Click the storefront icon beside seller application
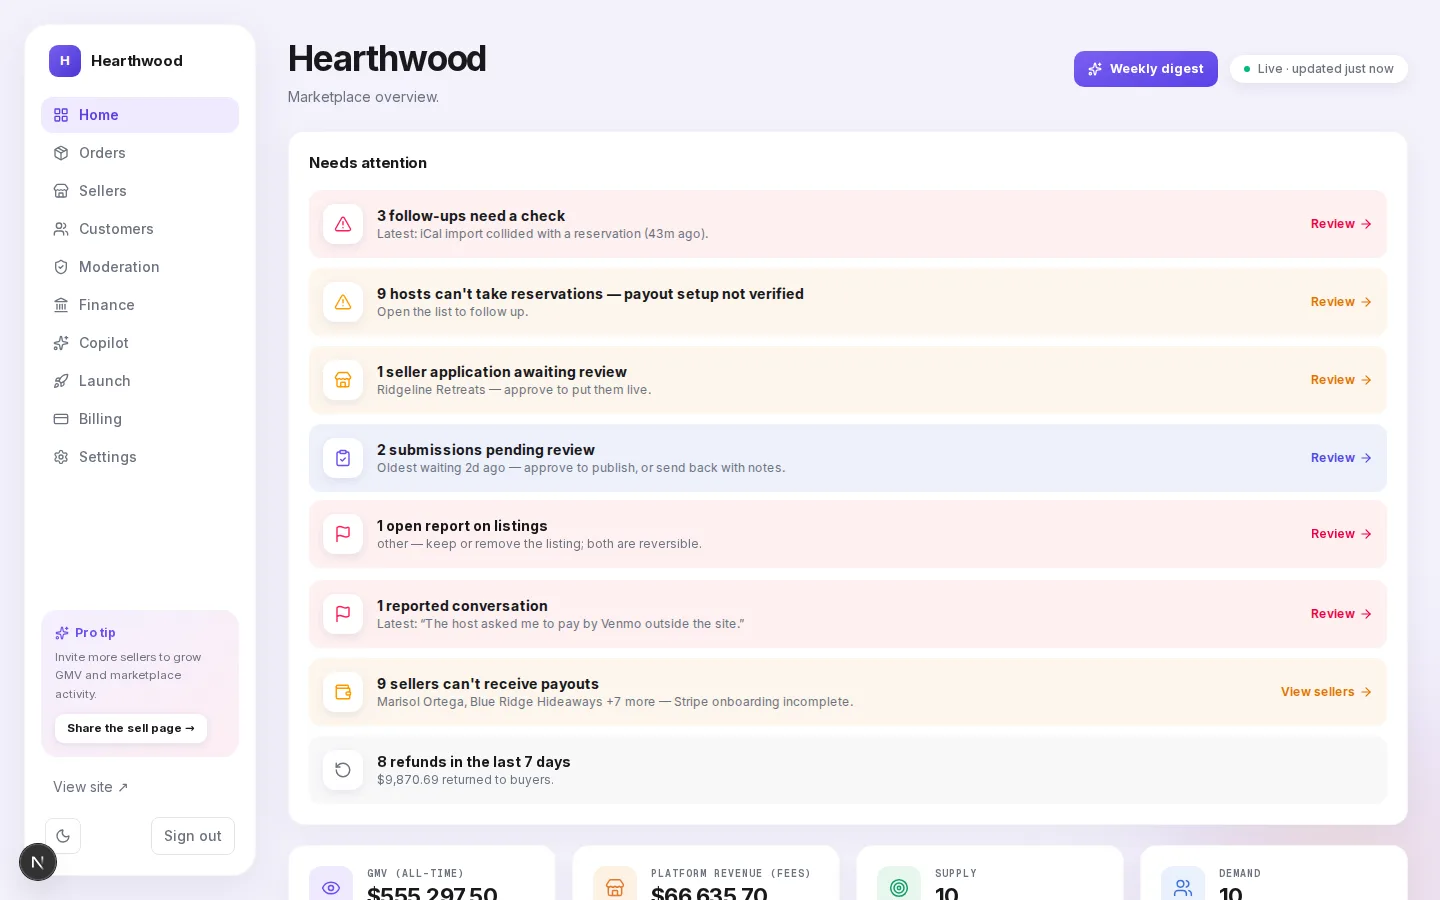The width and height of the screenshot is (1440, 900). coord(343,380)
